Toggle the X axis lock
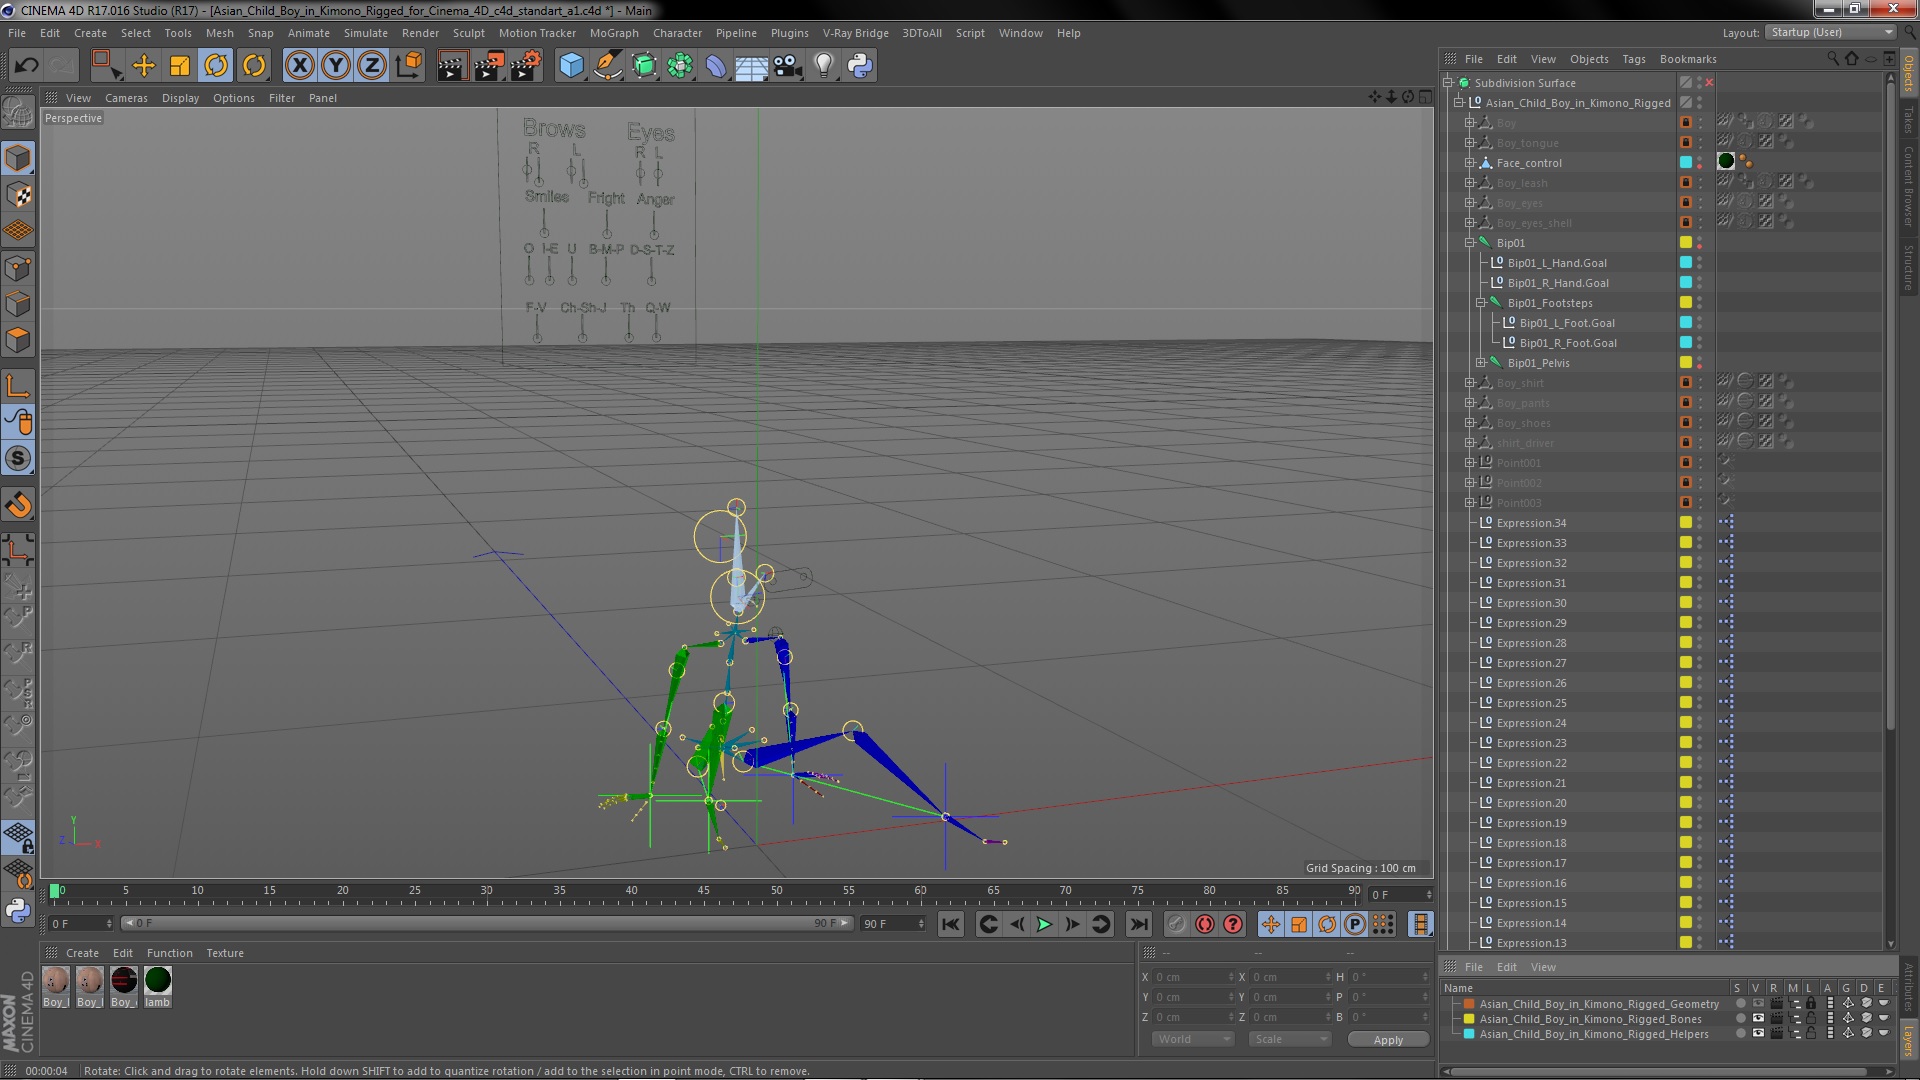1920x1080 pixels. coord(299,66)
